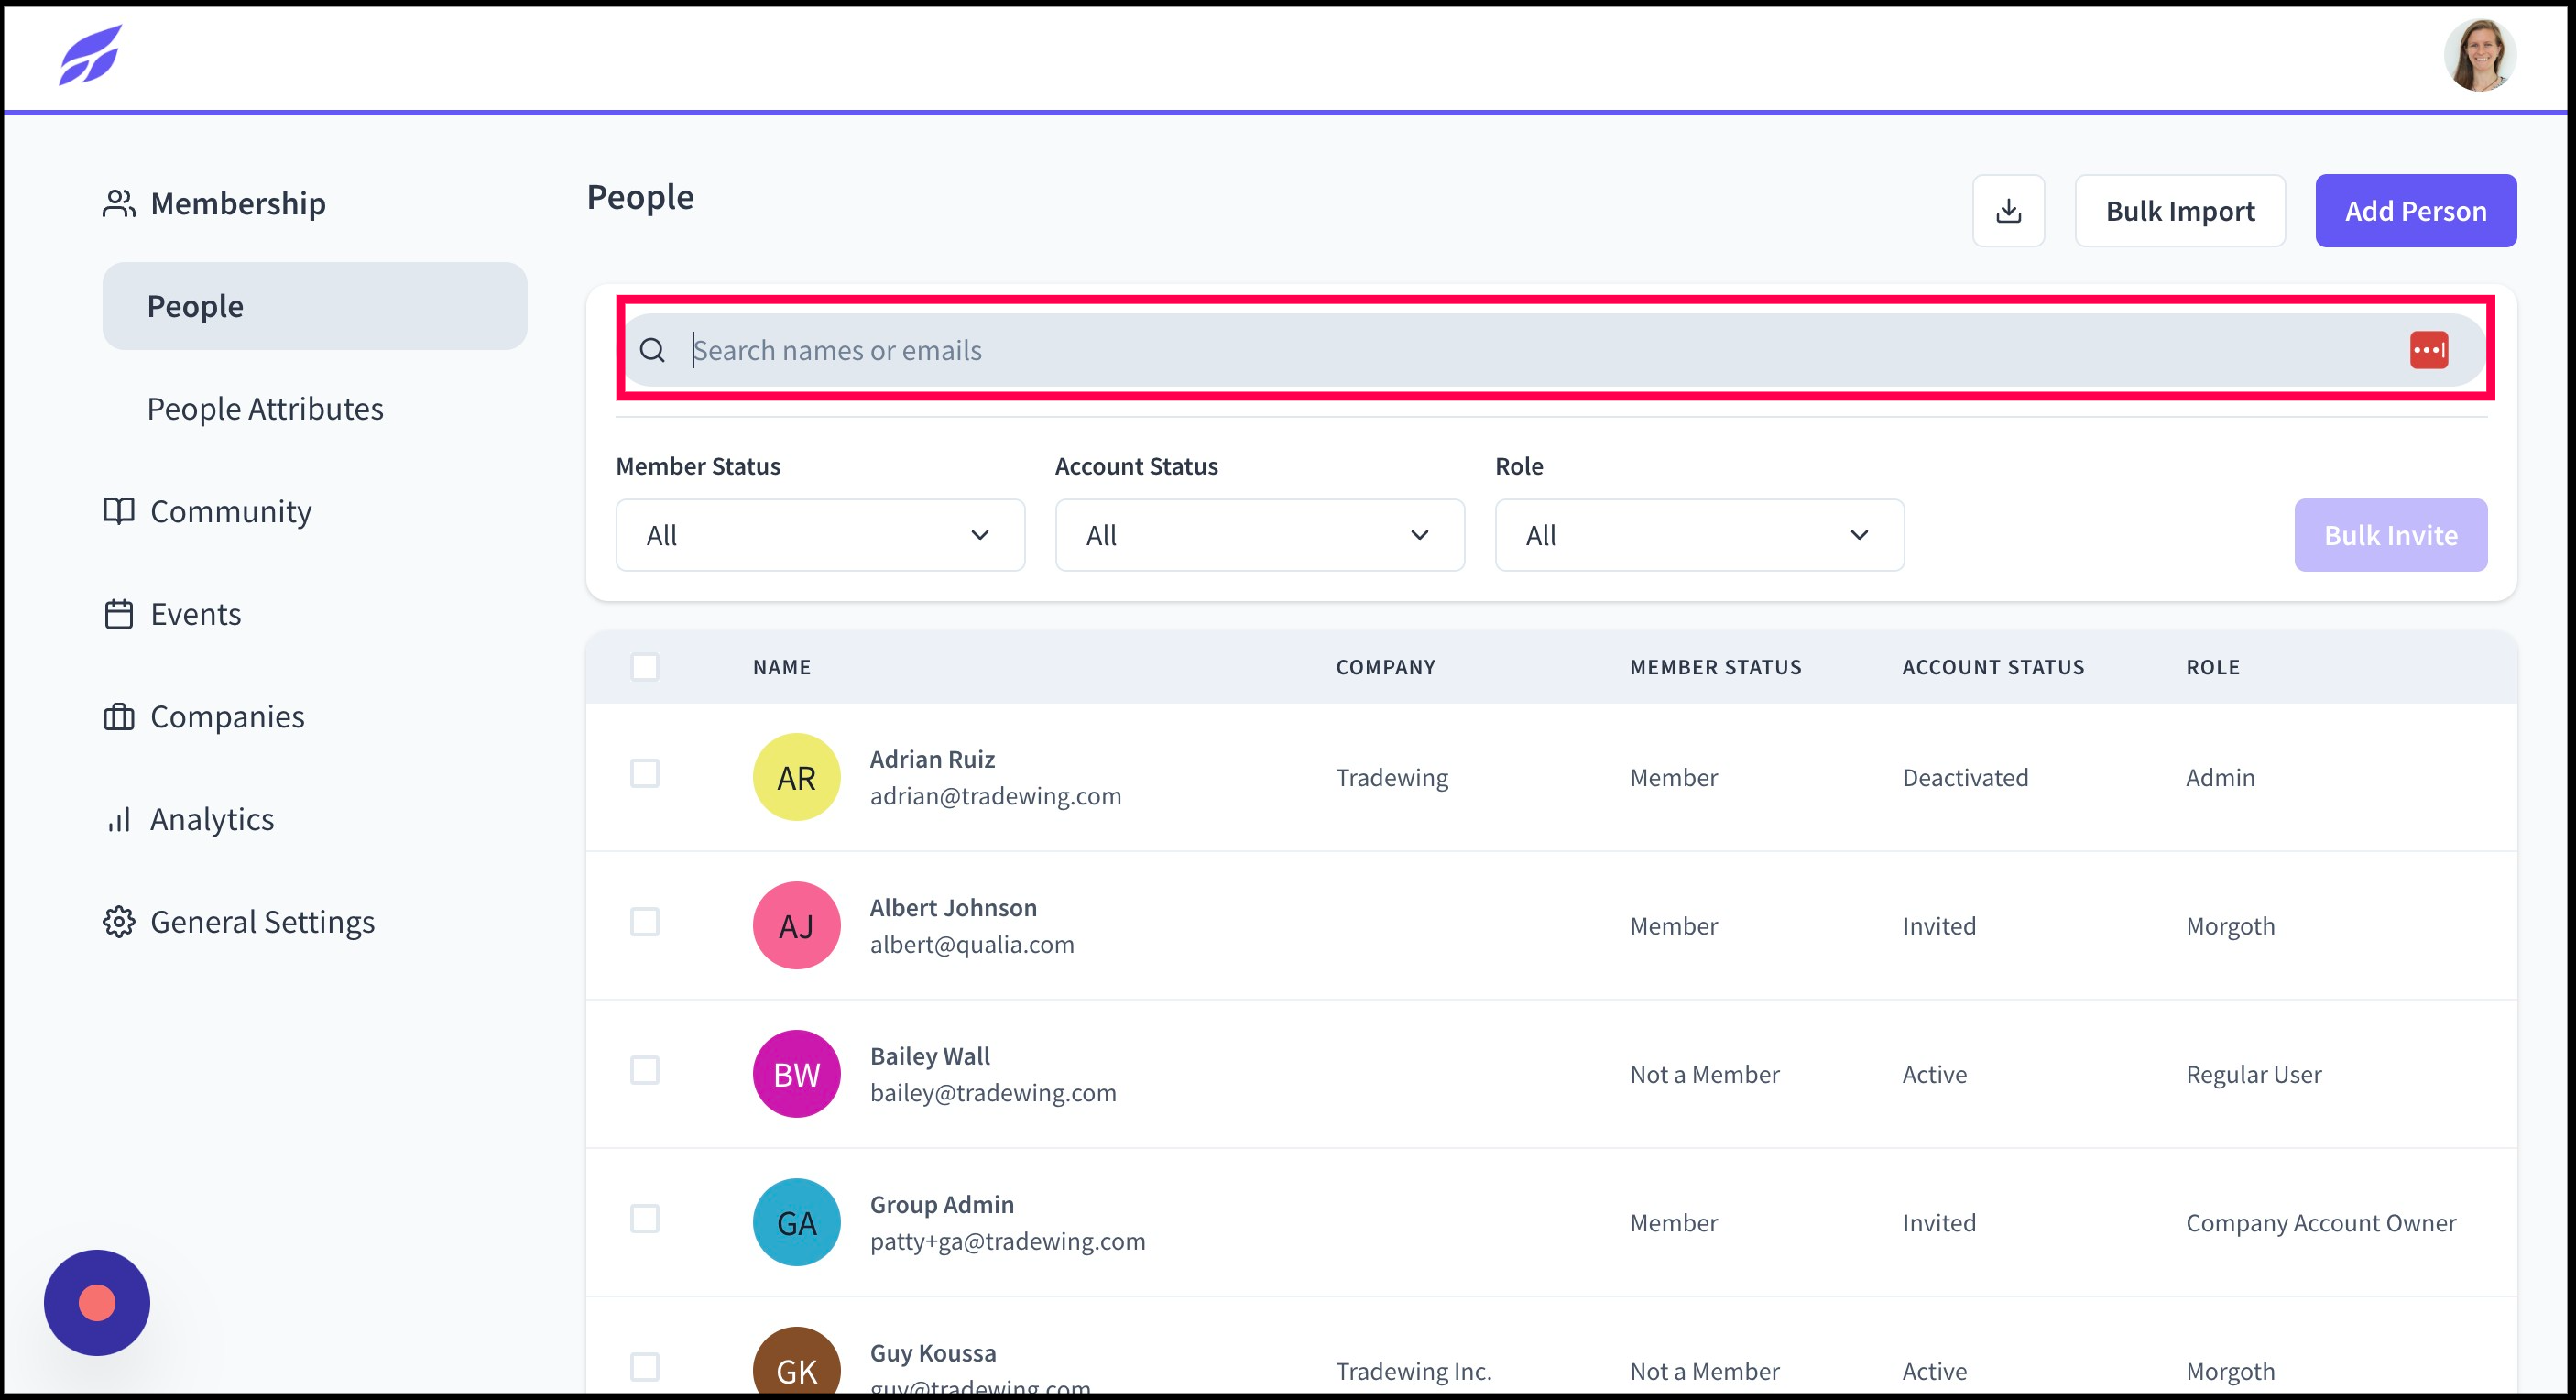Click the Tradewing feather logo

click(x=90, y=55)
